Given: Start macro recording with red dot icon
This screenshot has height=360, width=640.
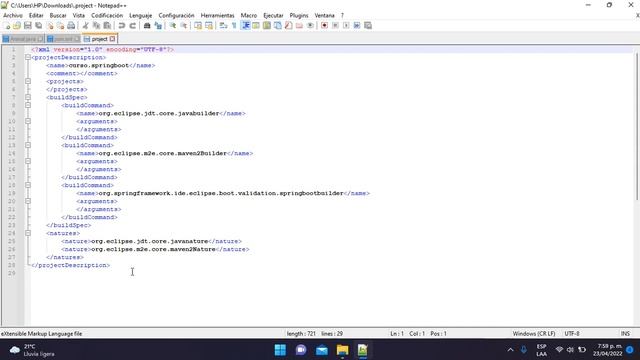Looking at the screenshot, I should click(x=324, y=26).
